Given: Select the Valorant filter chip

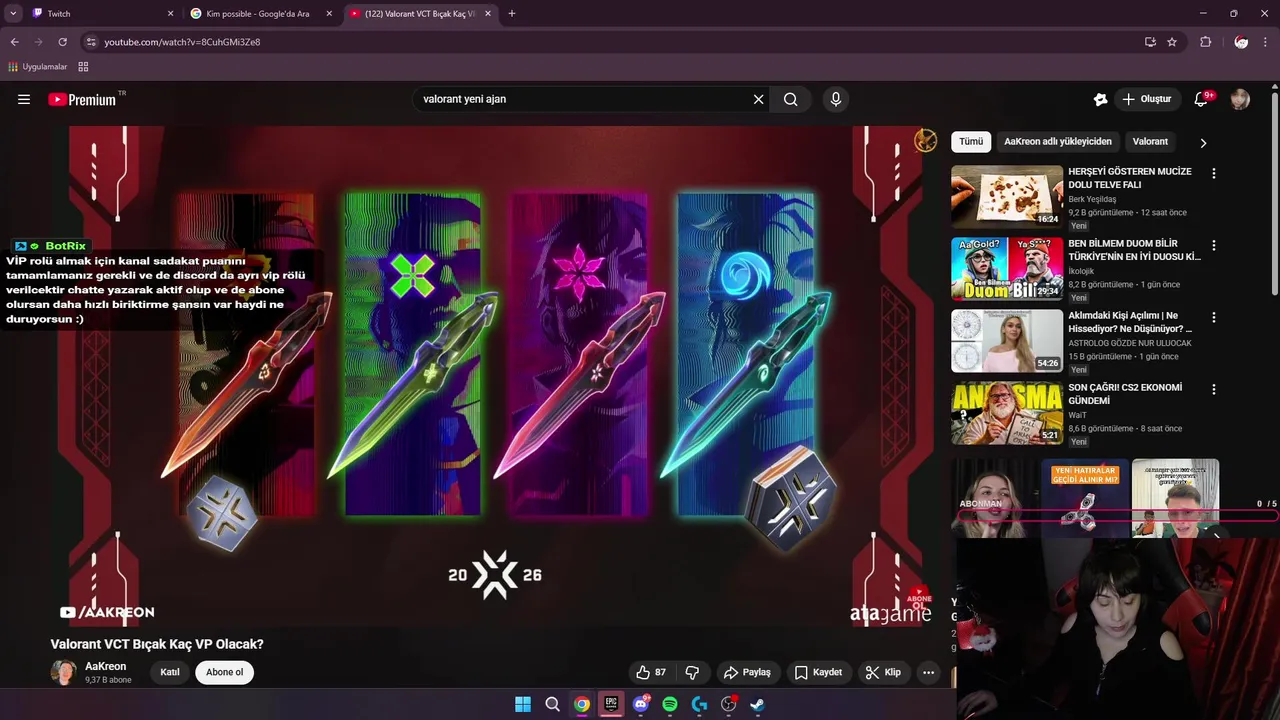Looking at the screenshot, I should click(x=1150, y=142).
